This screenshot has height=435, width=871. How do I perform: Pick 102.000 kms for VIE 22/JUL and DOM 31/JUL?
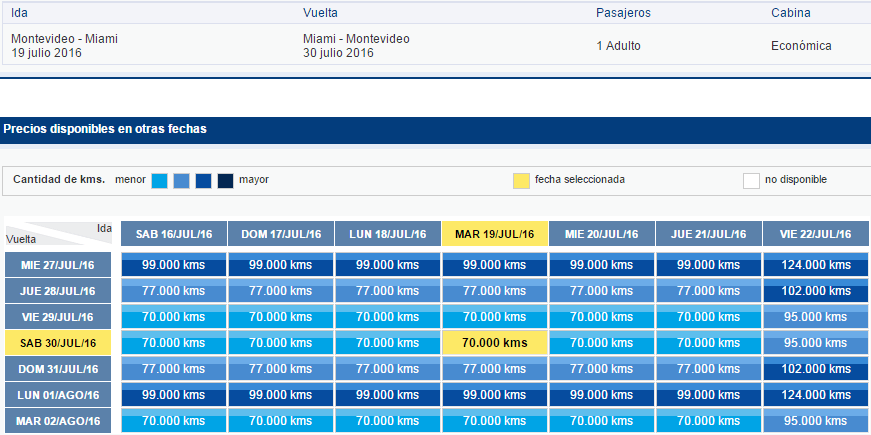coord(815,369)
